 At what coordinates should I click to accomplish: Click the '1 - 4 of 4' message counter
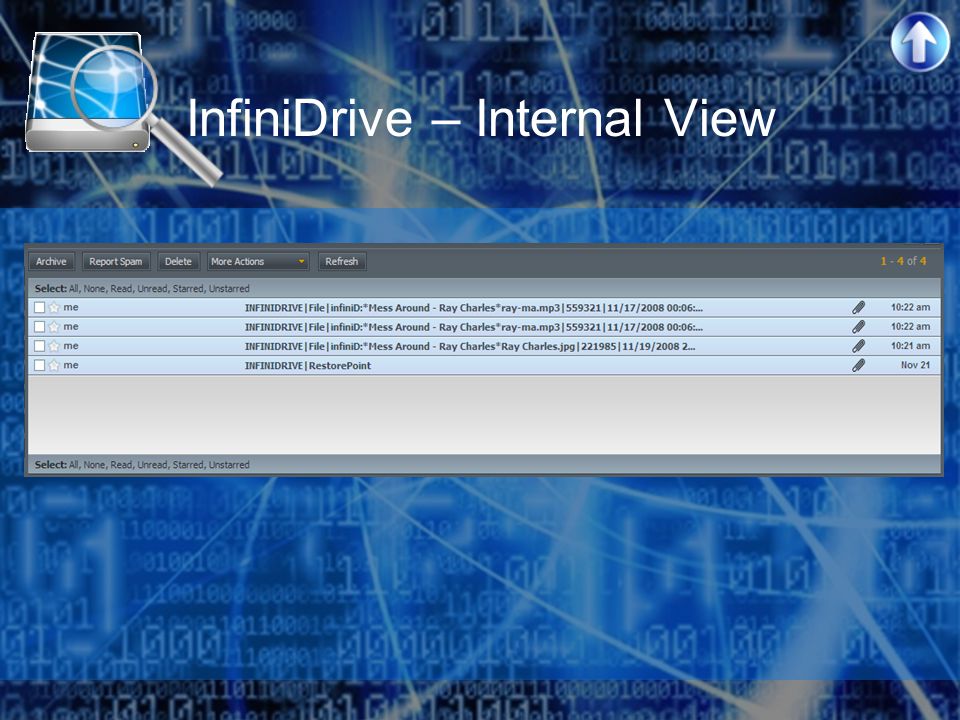(903, 261)
